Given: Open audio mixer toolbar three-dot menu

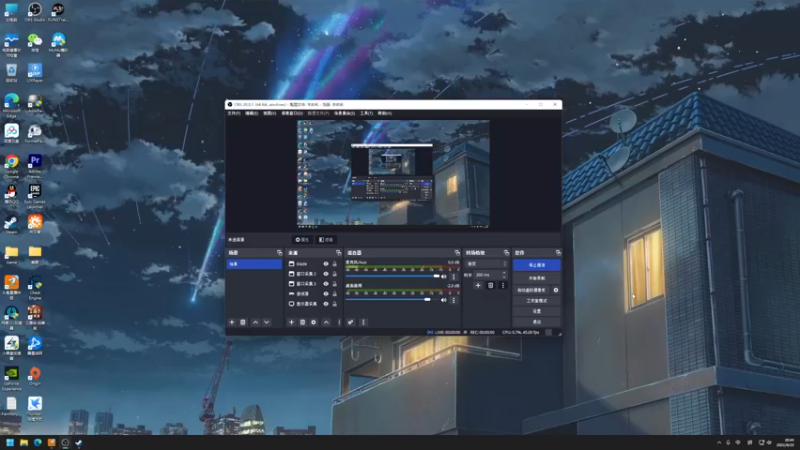Looking at the screenshot, I should pyautogui.click(x=363, y=322).
